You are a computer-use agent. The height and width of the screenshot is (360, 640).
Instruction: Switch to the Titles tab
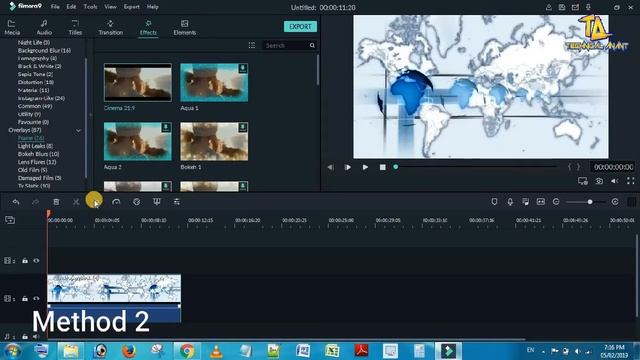pos(75,27)
